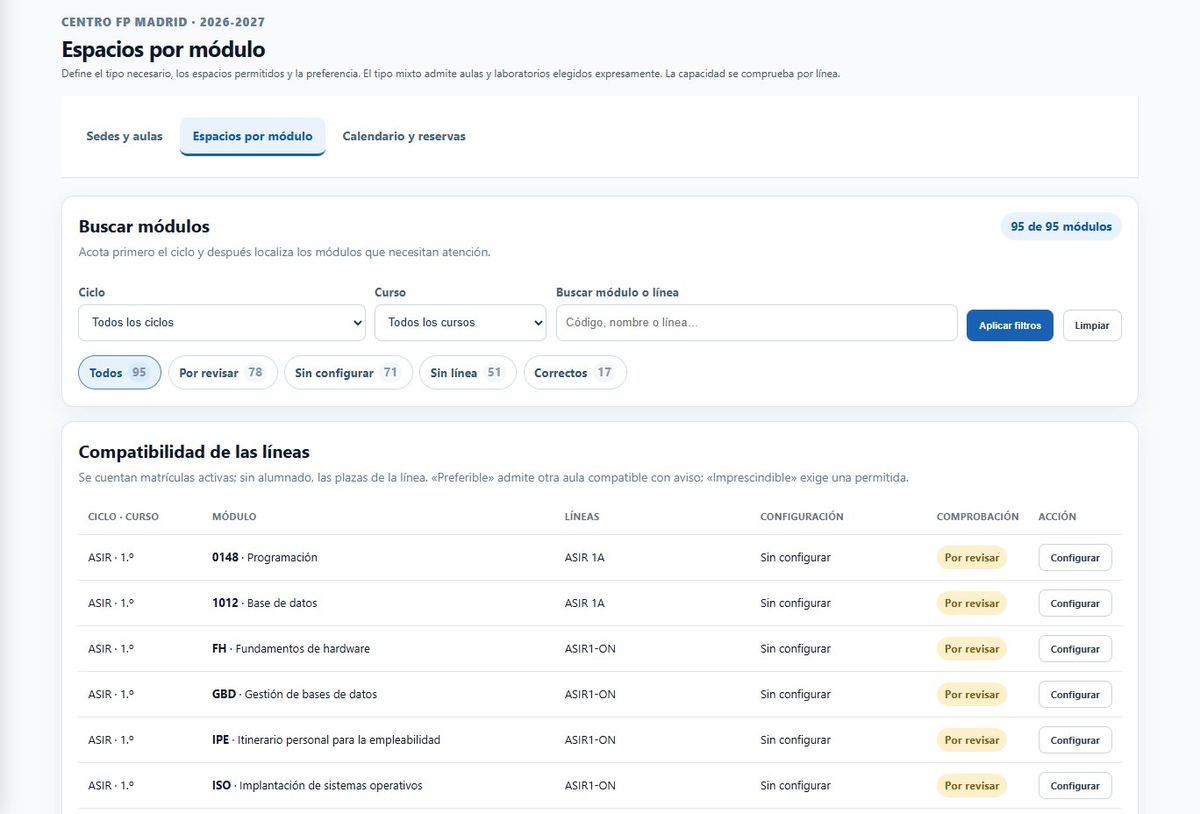Switch to Calendario y reservas tab
1200x814 pixels.
click(404, 136)
